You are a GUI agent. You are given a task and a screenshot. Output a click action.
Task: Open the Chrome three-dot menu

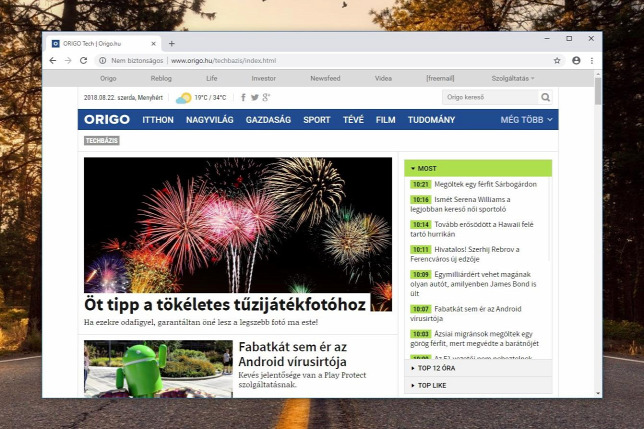[592, 60]
